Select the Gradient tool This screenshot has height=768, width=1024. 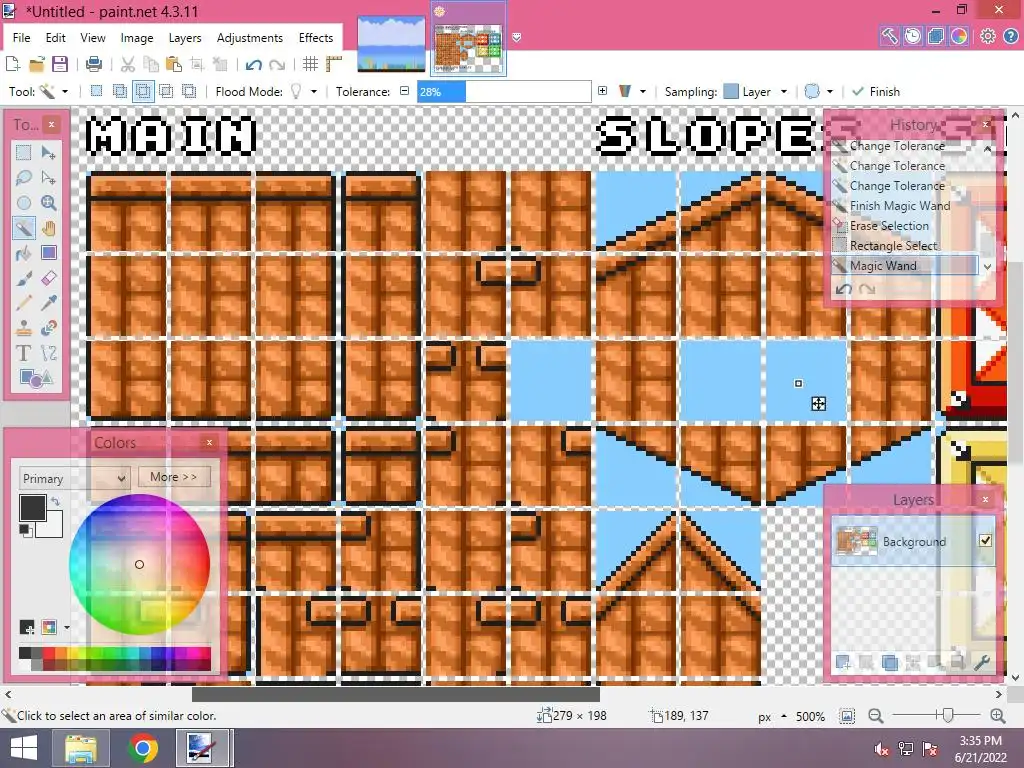tap(48, 253)
